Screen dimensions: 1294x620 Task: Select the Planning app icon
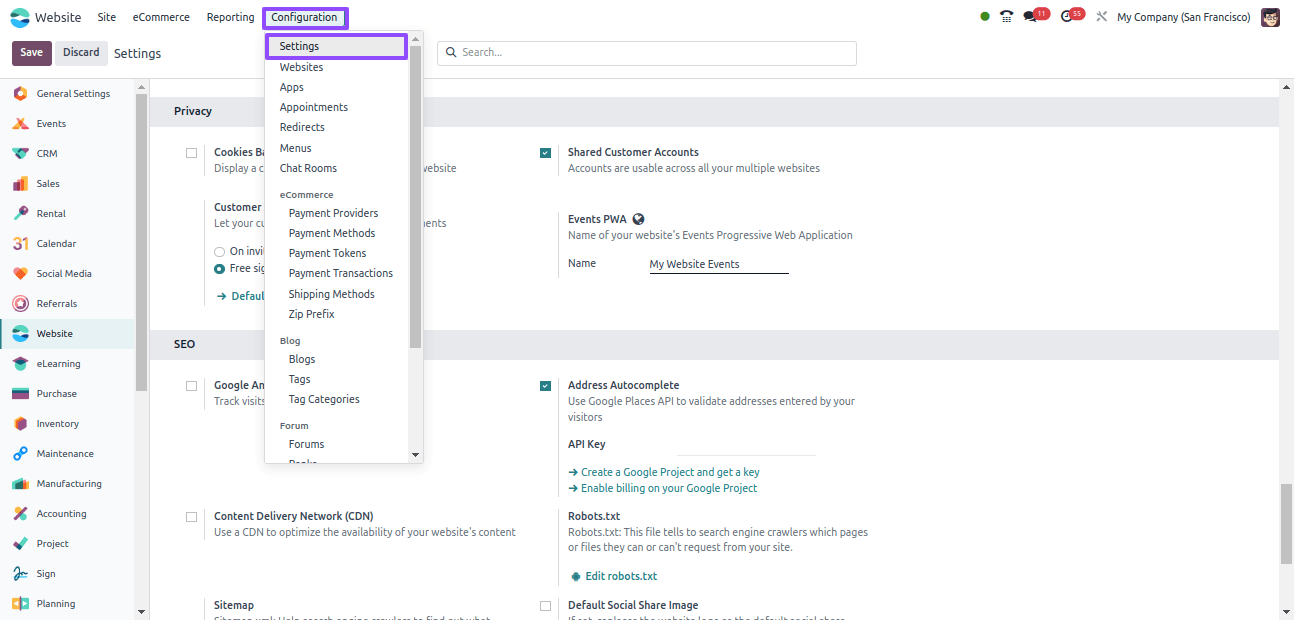(x=20, y=604)
